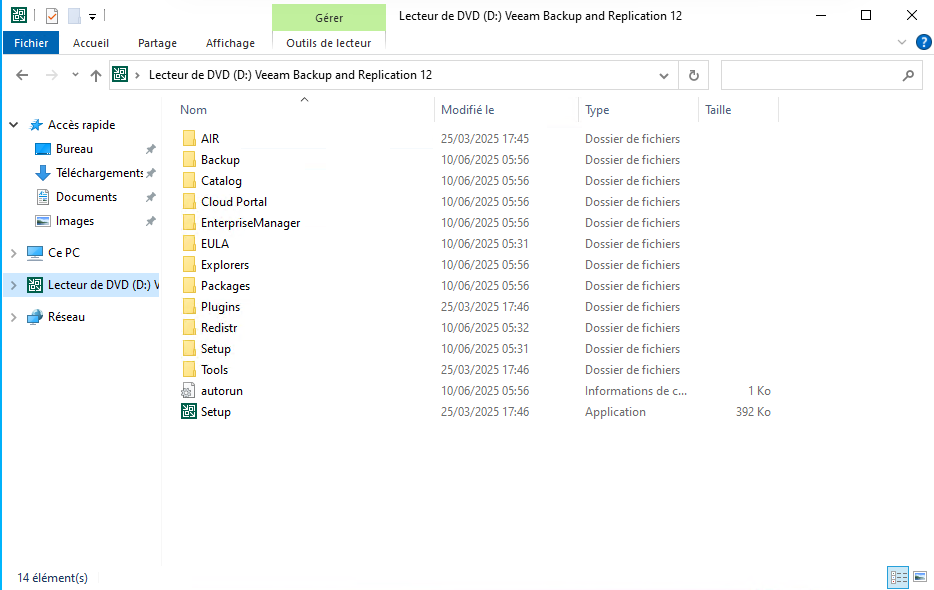
Task: Open the Fichier menu
Action: coord(30,43)
